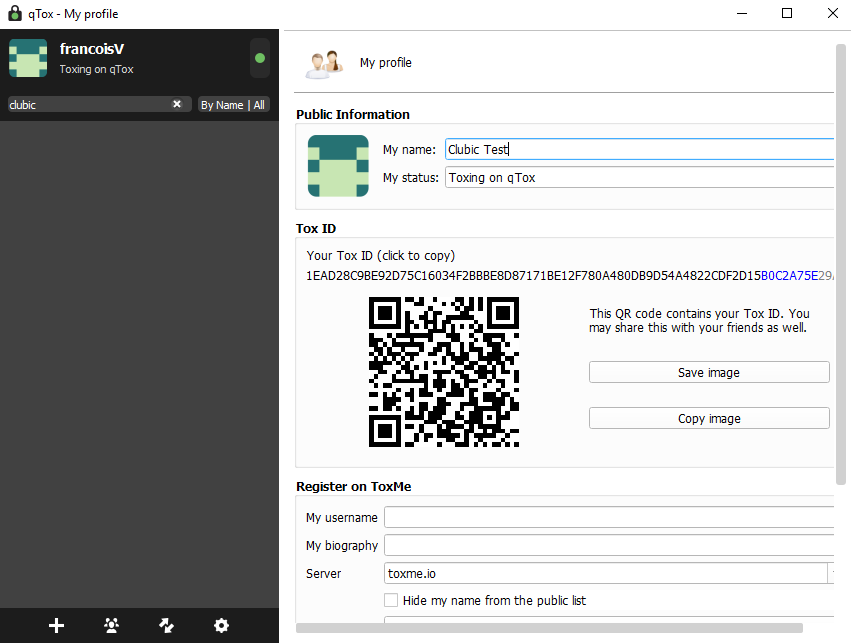
Task: Click the horizontal scrollbar at the bottom
Action: (549, 628)
